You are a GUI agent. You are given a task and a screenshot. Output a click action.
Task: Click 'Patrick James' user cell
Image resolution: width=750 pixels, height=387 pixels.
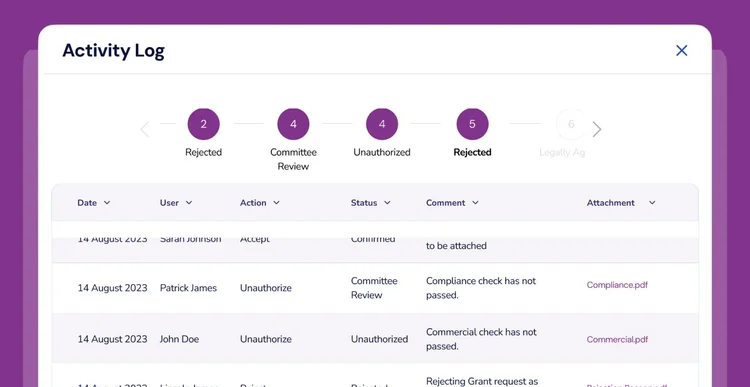pyautogui.click(x=188, y=288)
